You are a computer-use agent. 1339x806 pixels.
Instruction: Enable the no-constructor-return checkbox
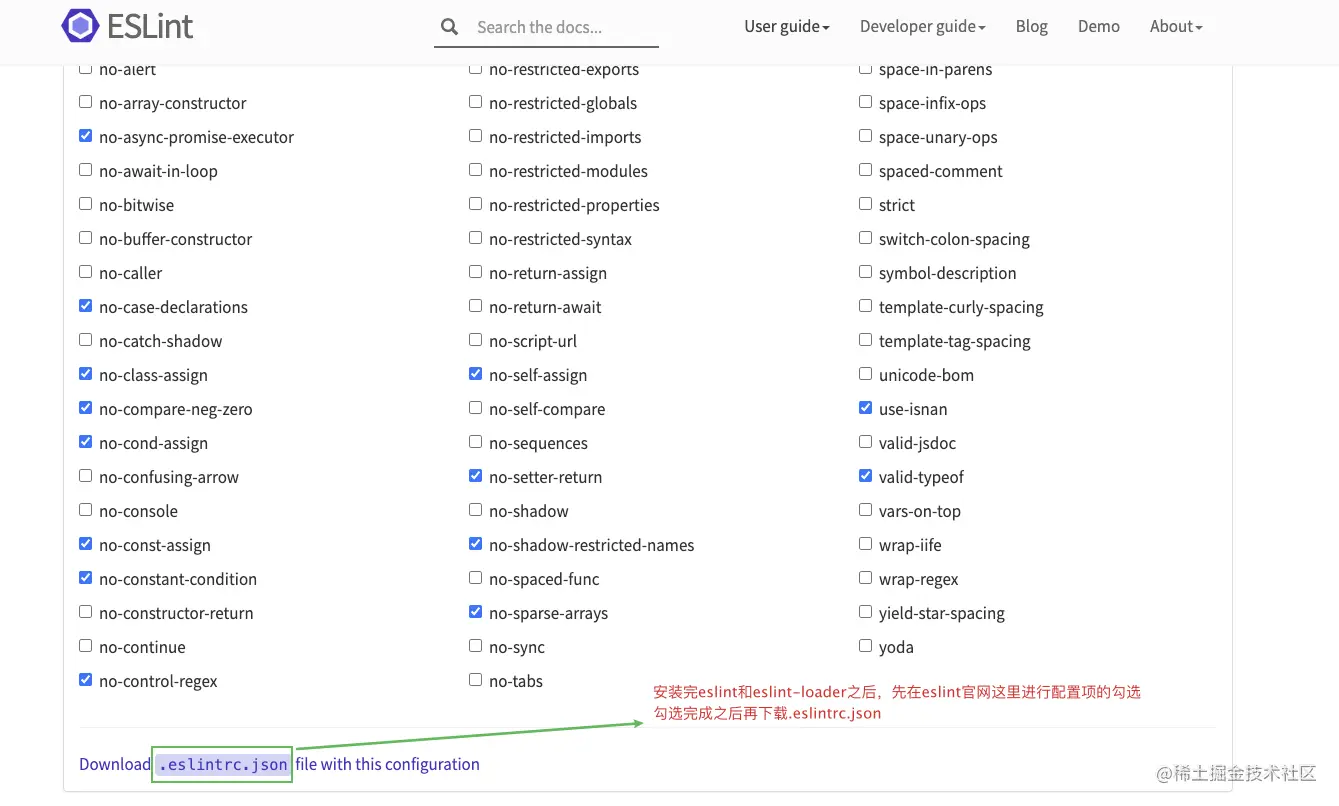85,612
